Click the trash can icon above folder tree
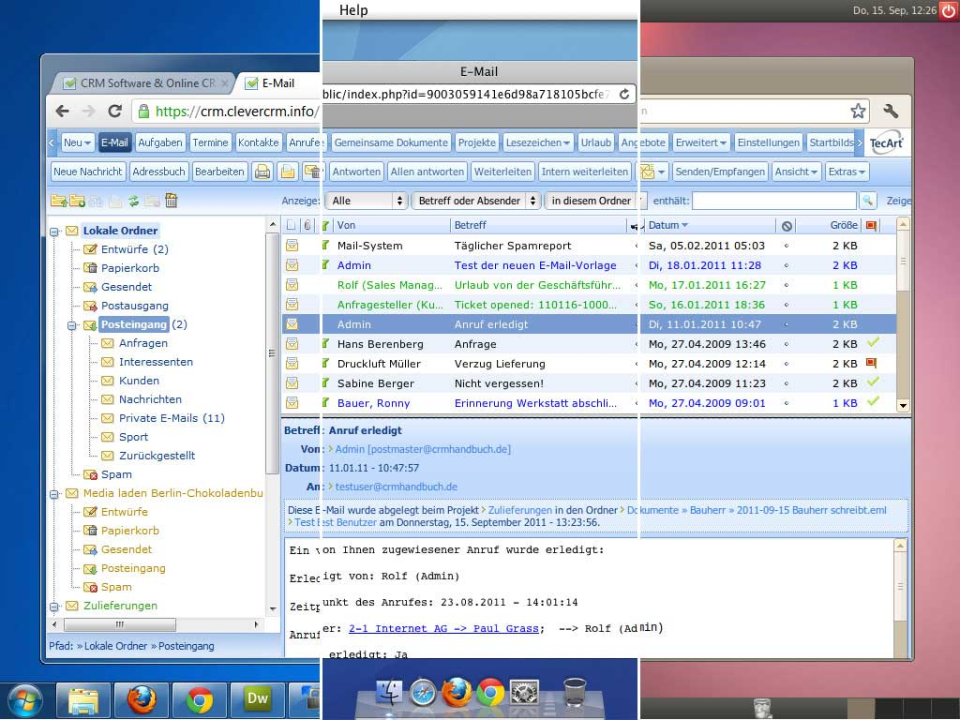The height and width of the screenshot is (720, 960). click(171, 201)
